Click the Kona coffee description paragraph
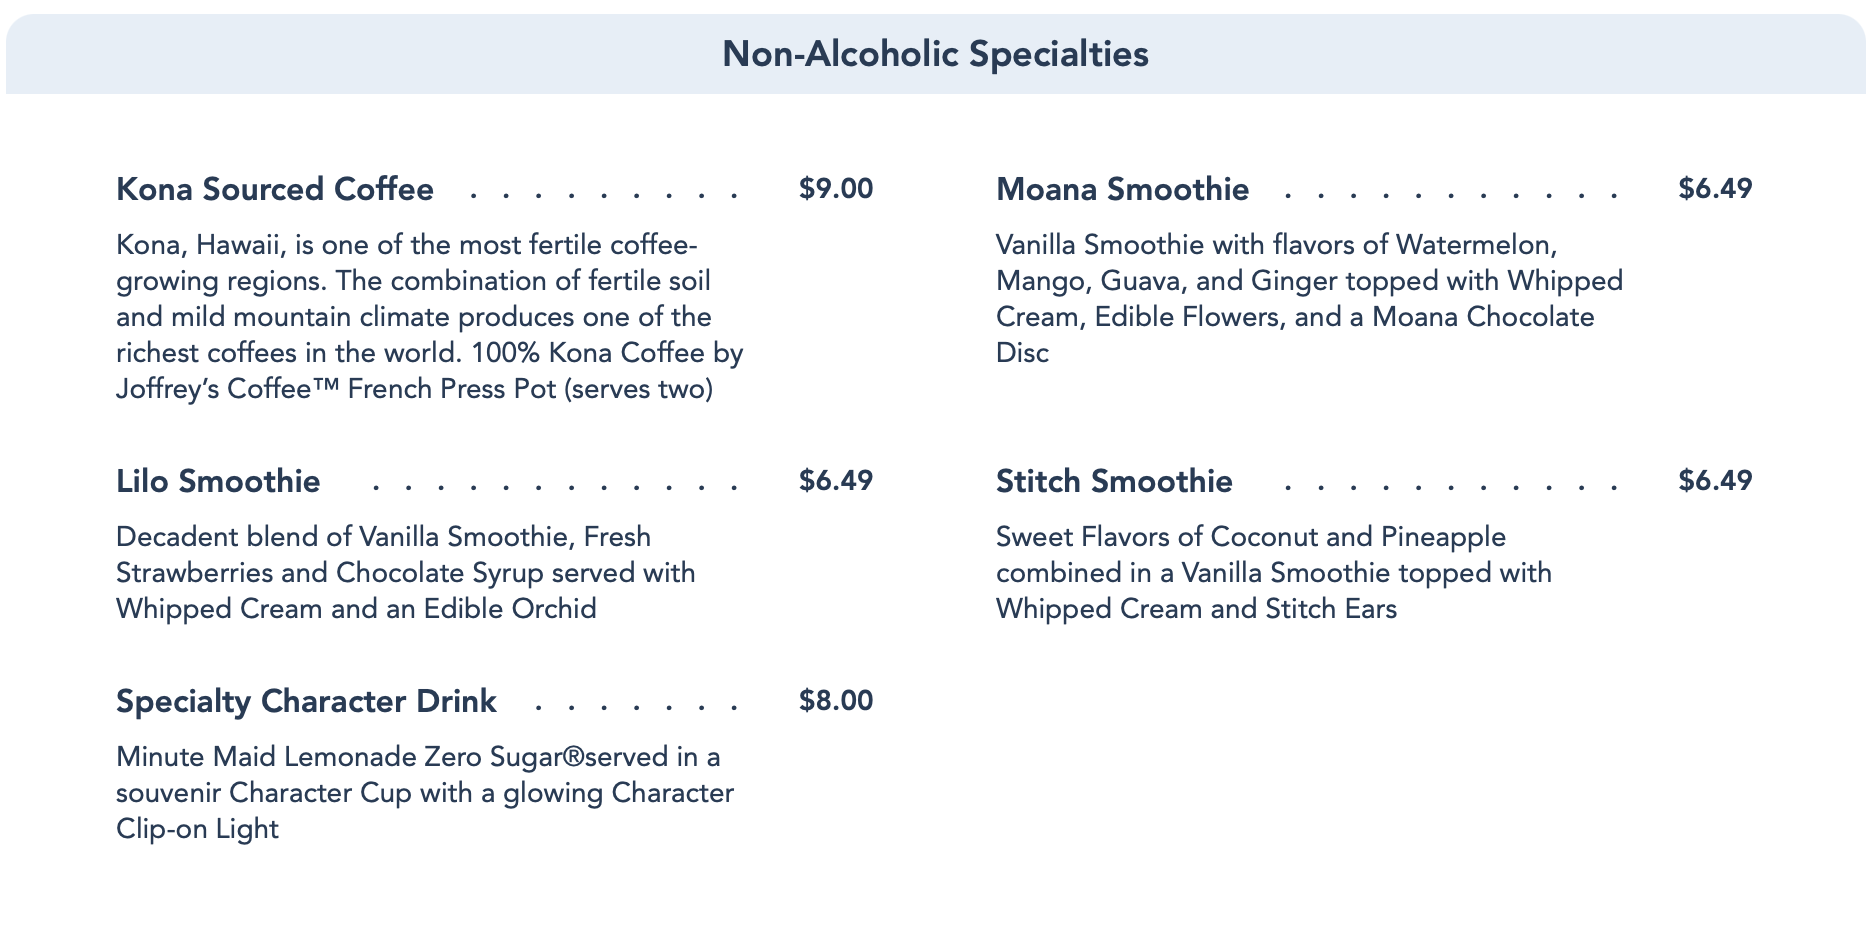Screen dimensions: 1870x934 429,317
